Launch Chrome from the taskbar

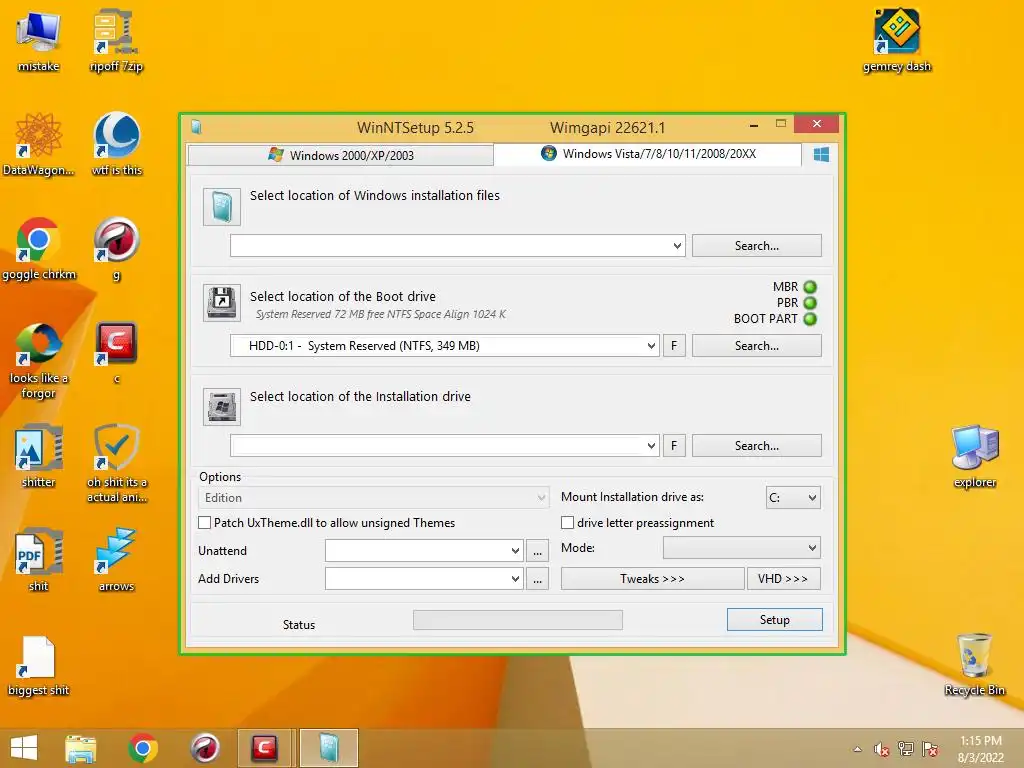[x=142, y=748]
